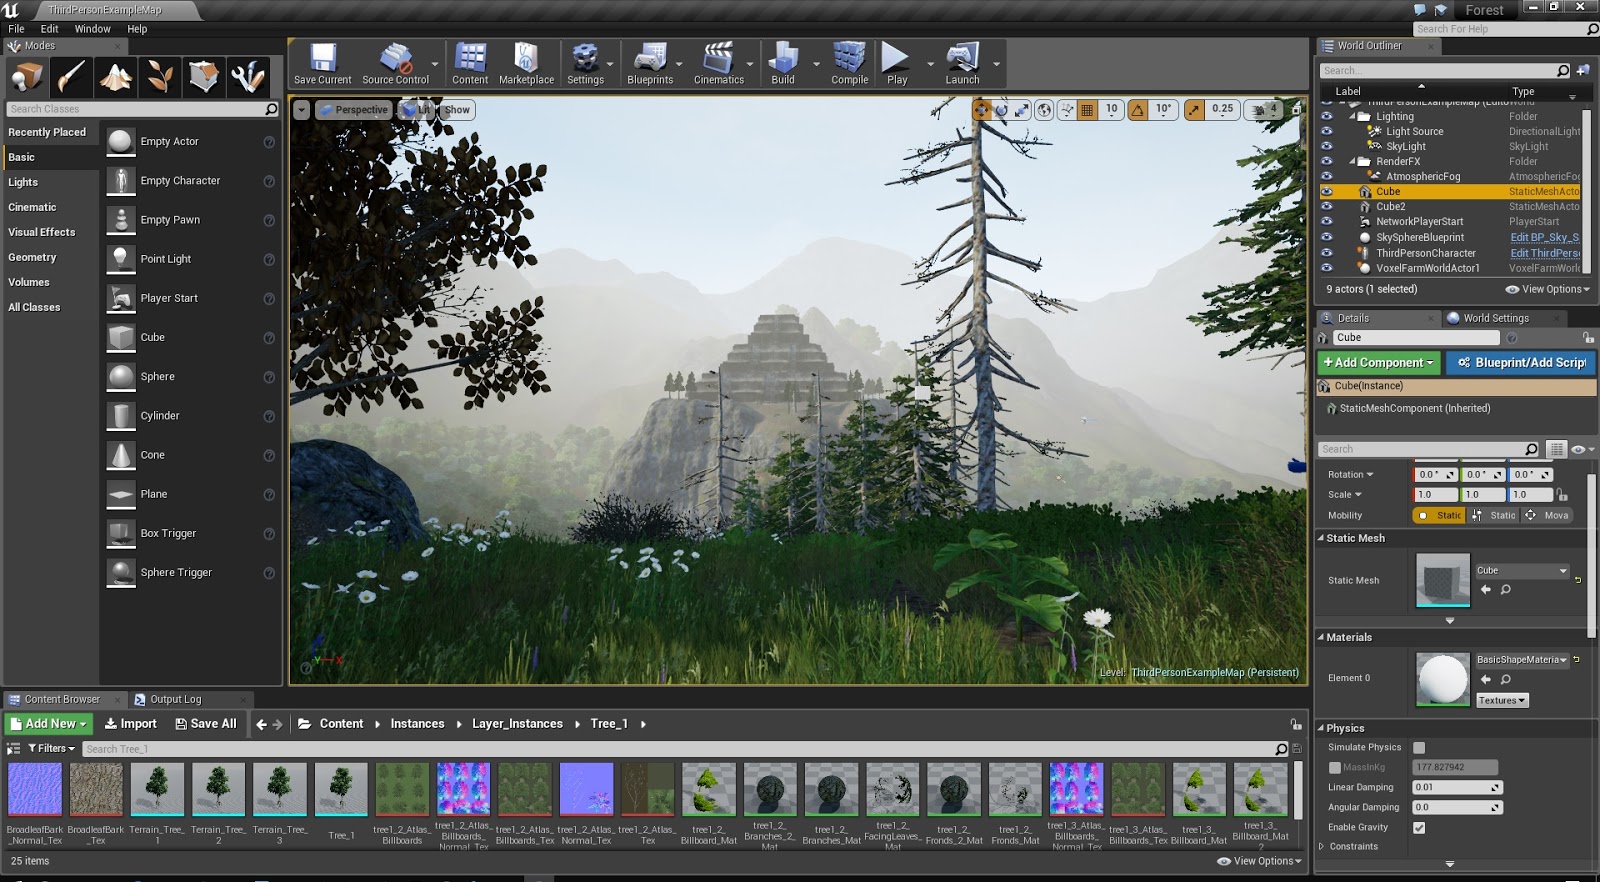
Task: Open the Textures dropdown under Materials
Action: pyautogui.click(x=1502, y=701)
